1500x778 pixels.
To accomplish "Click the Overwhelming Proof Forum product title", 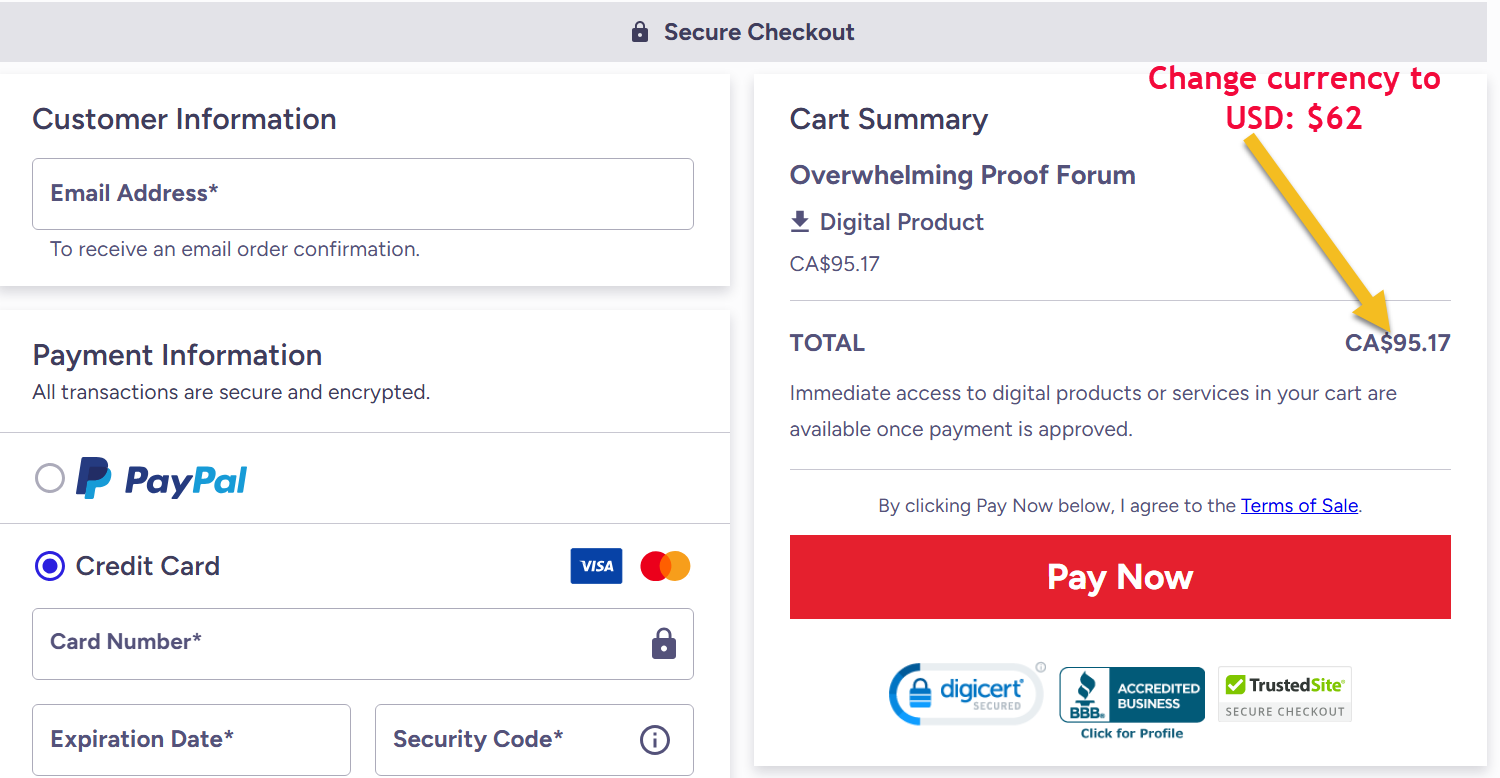I will (x=962, y=175).
